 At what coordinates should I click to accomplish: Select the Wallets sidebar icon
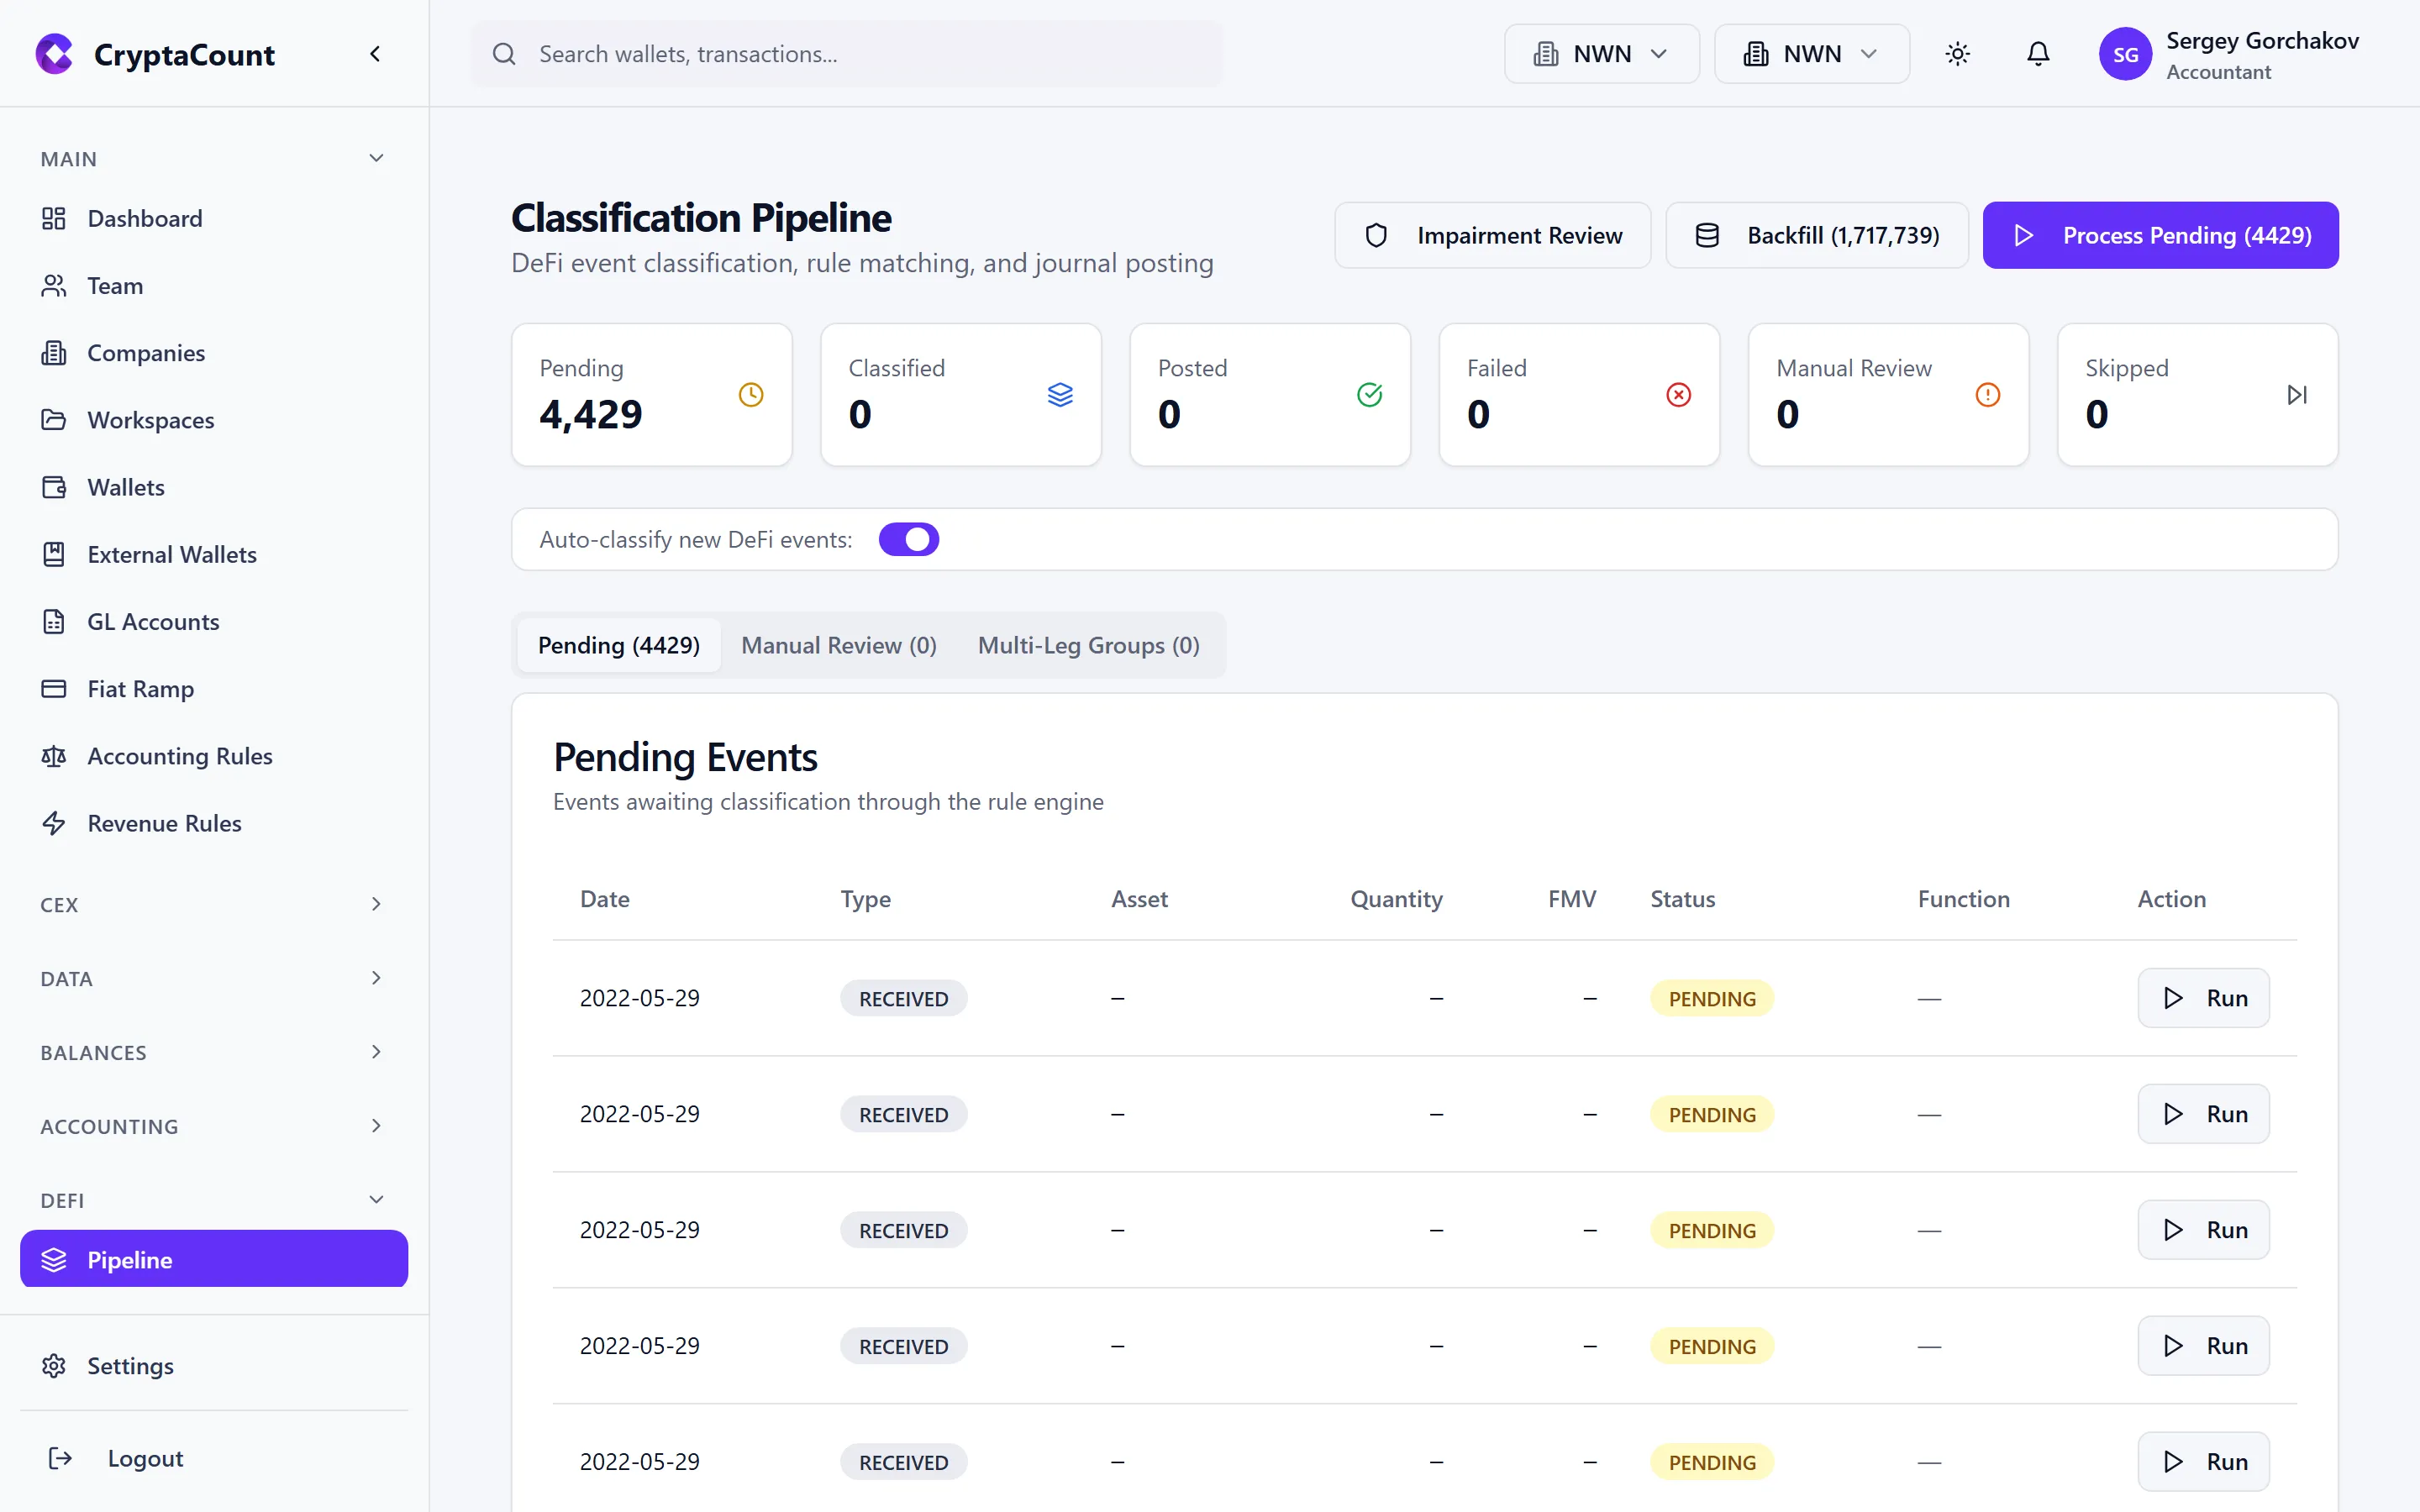point(54,487)
